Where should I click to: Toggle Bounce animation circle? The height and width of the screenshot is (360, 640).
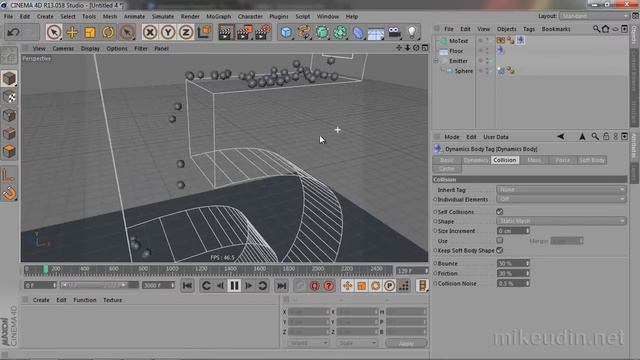[x=435, y=263]
